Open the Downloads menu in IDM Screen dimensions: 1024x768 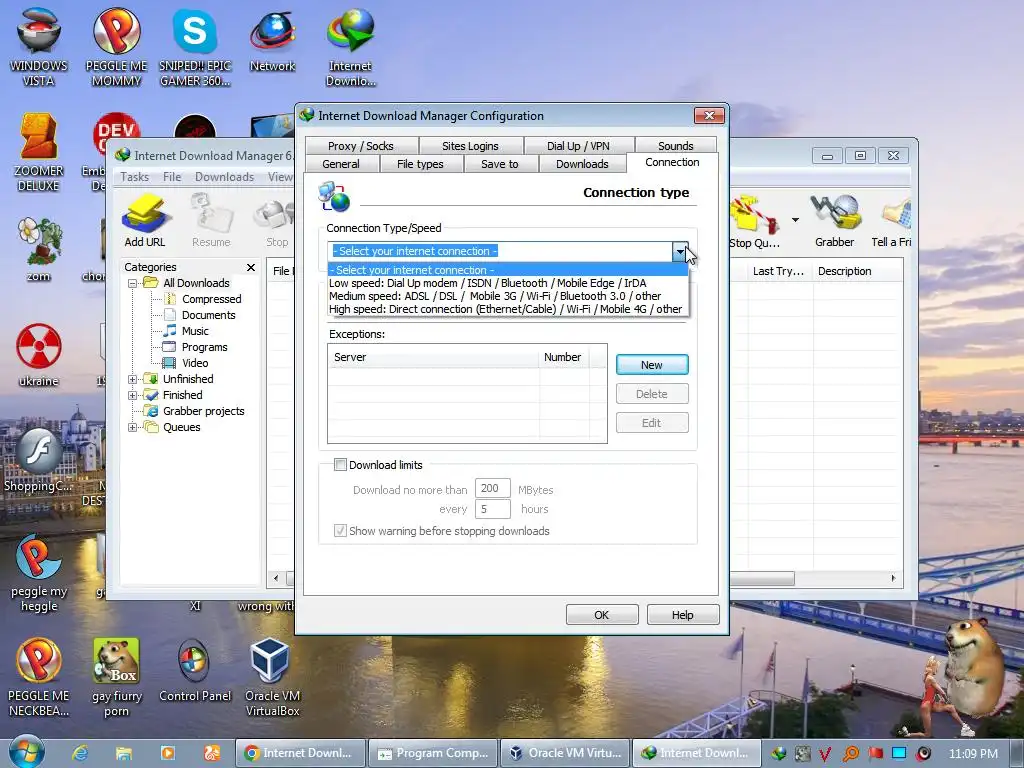224,177
